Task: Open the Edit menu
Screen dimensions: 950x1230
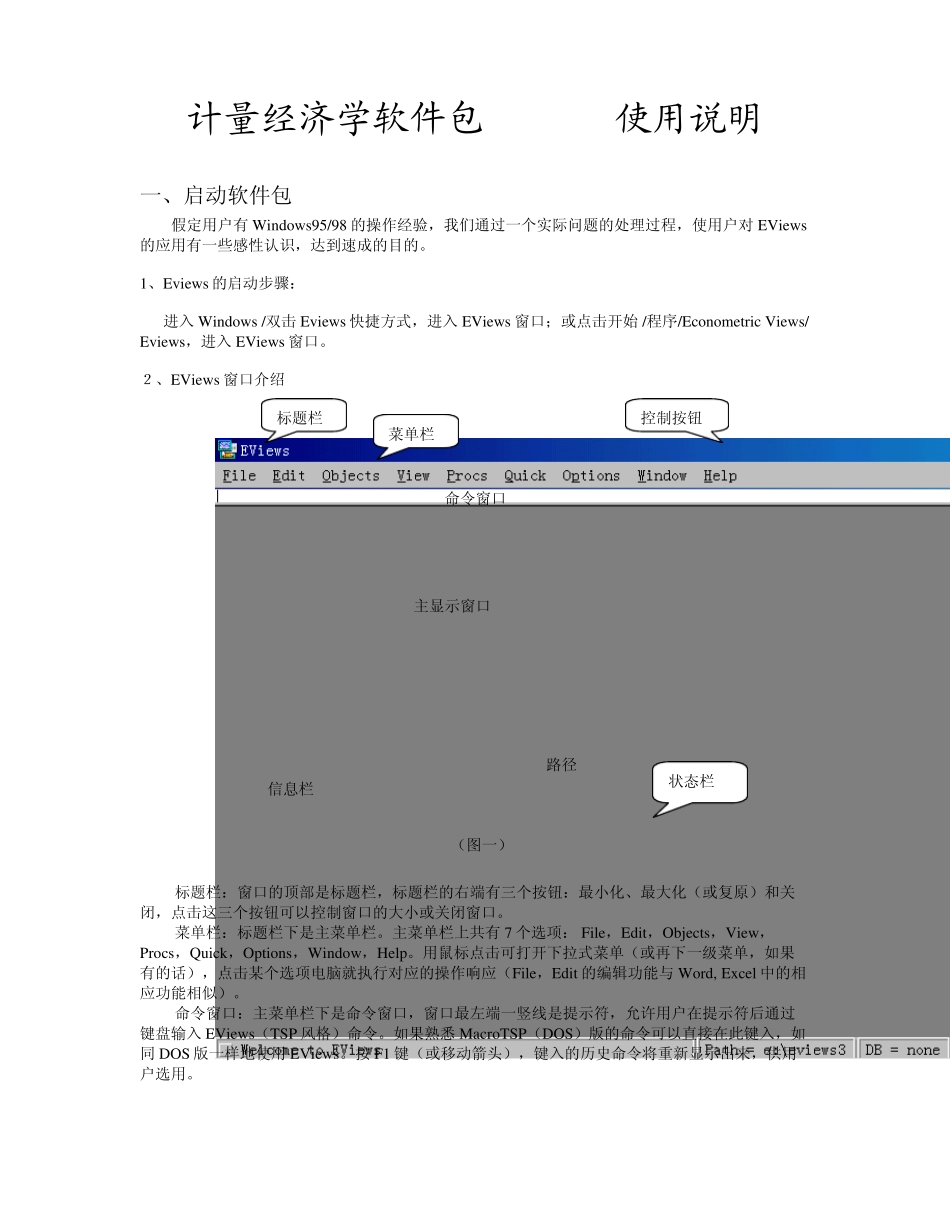Action: click(289, 476)
